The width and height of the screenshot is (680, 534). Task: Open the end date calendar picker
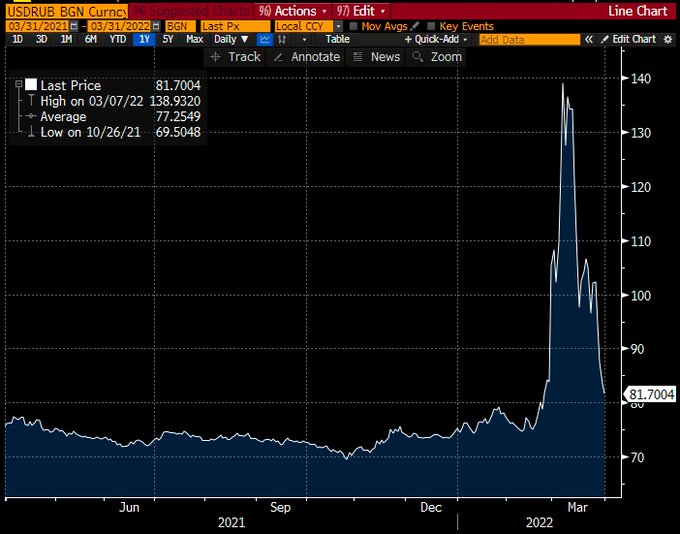click(156, 25)
